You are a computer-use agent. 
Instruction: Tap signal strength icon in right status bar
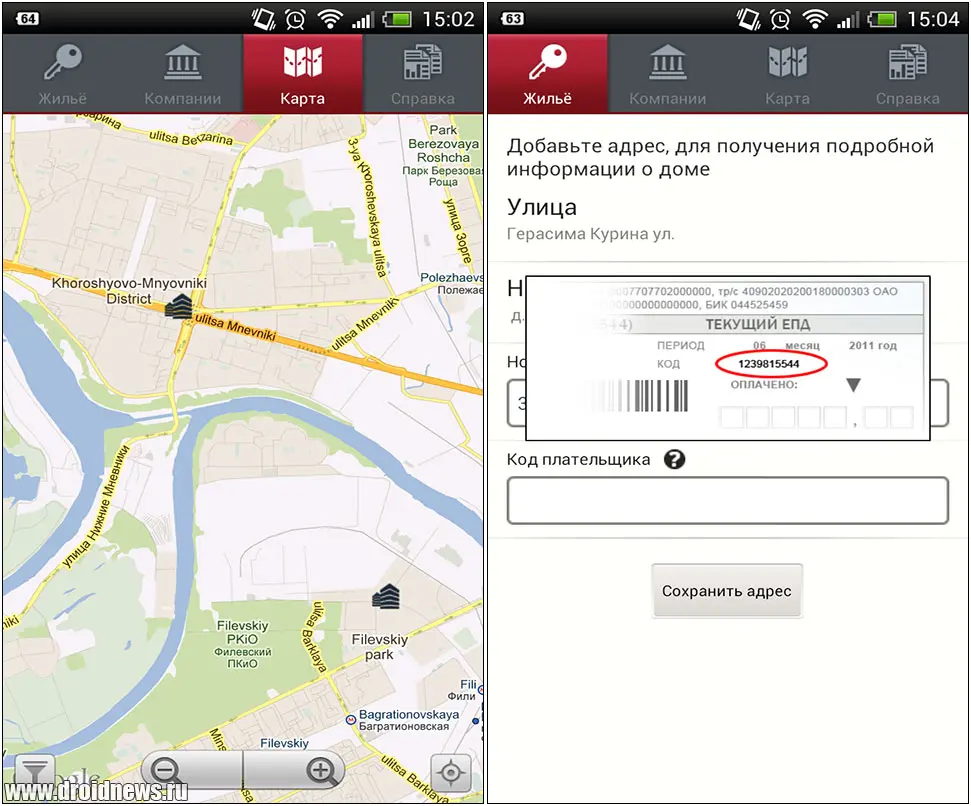847,20
